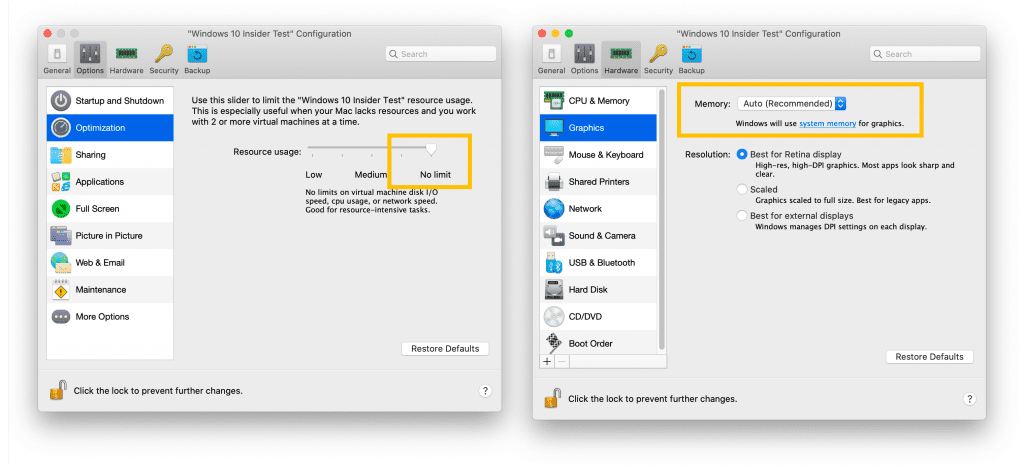The height and width of the screenshot is (470, 1024).
Task: Click the lock icon in the left window
Action: [57, 390]
